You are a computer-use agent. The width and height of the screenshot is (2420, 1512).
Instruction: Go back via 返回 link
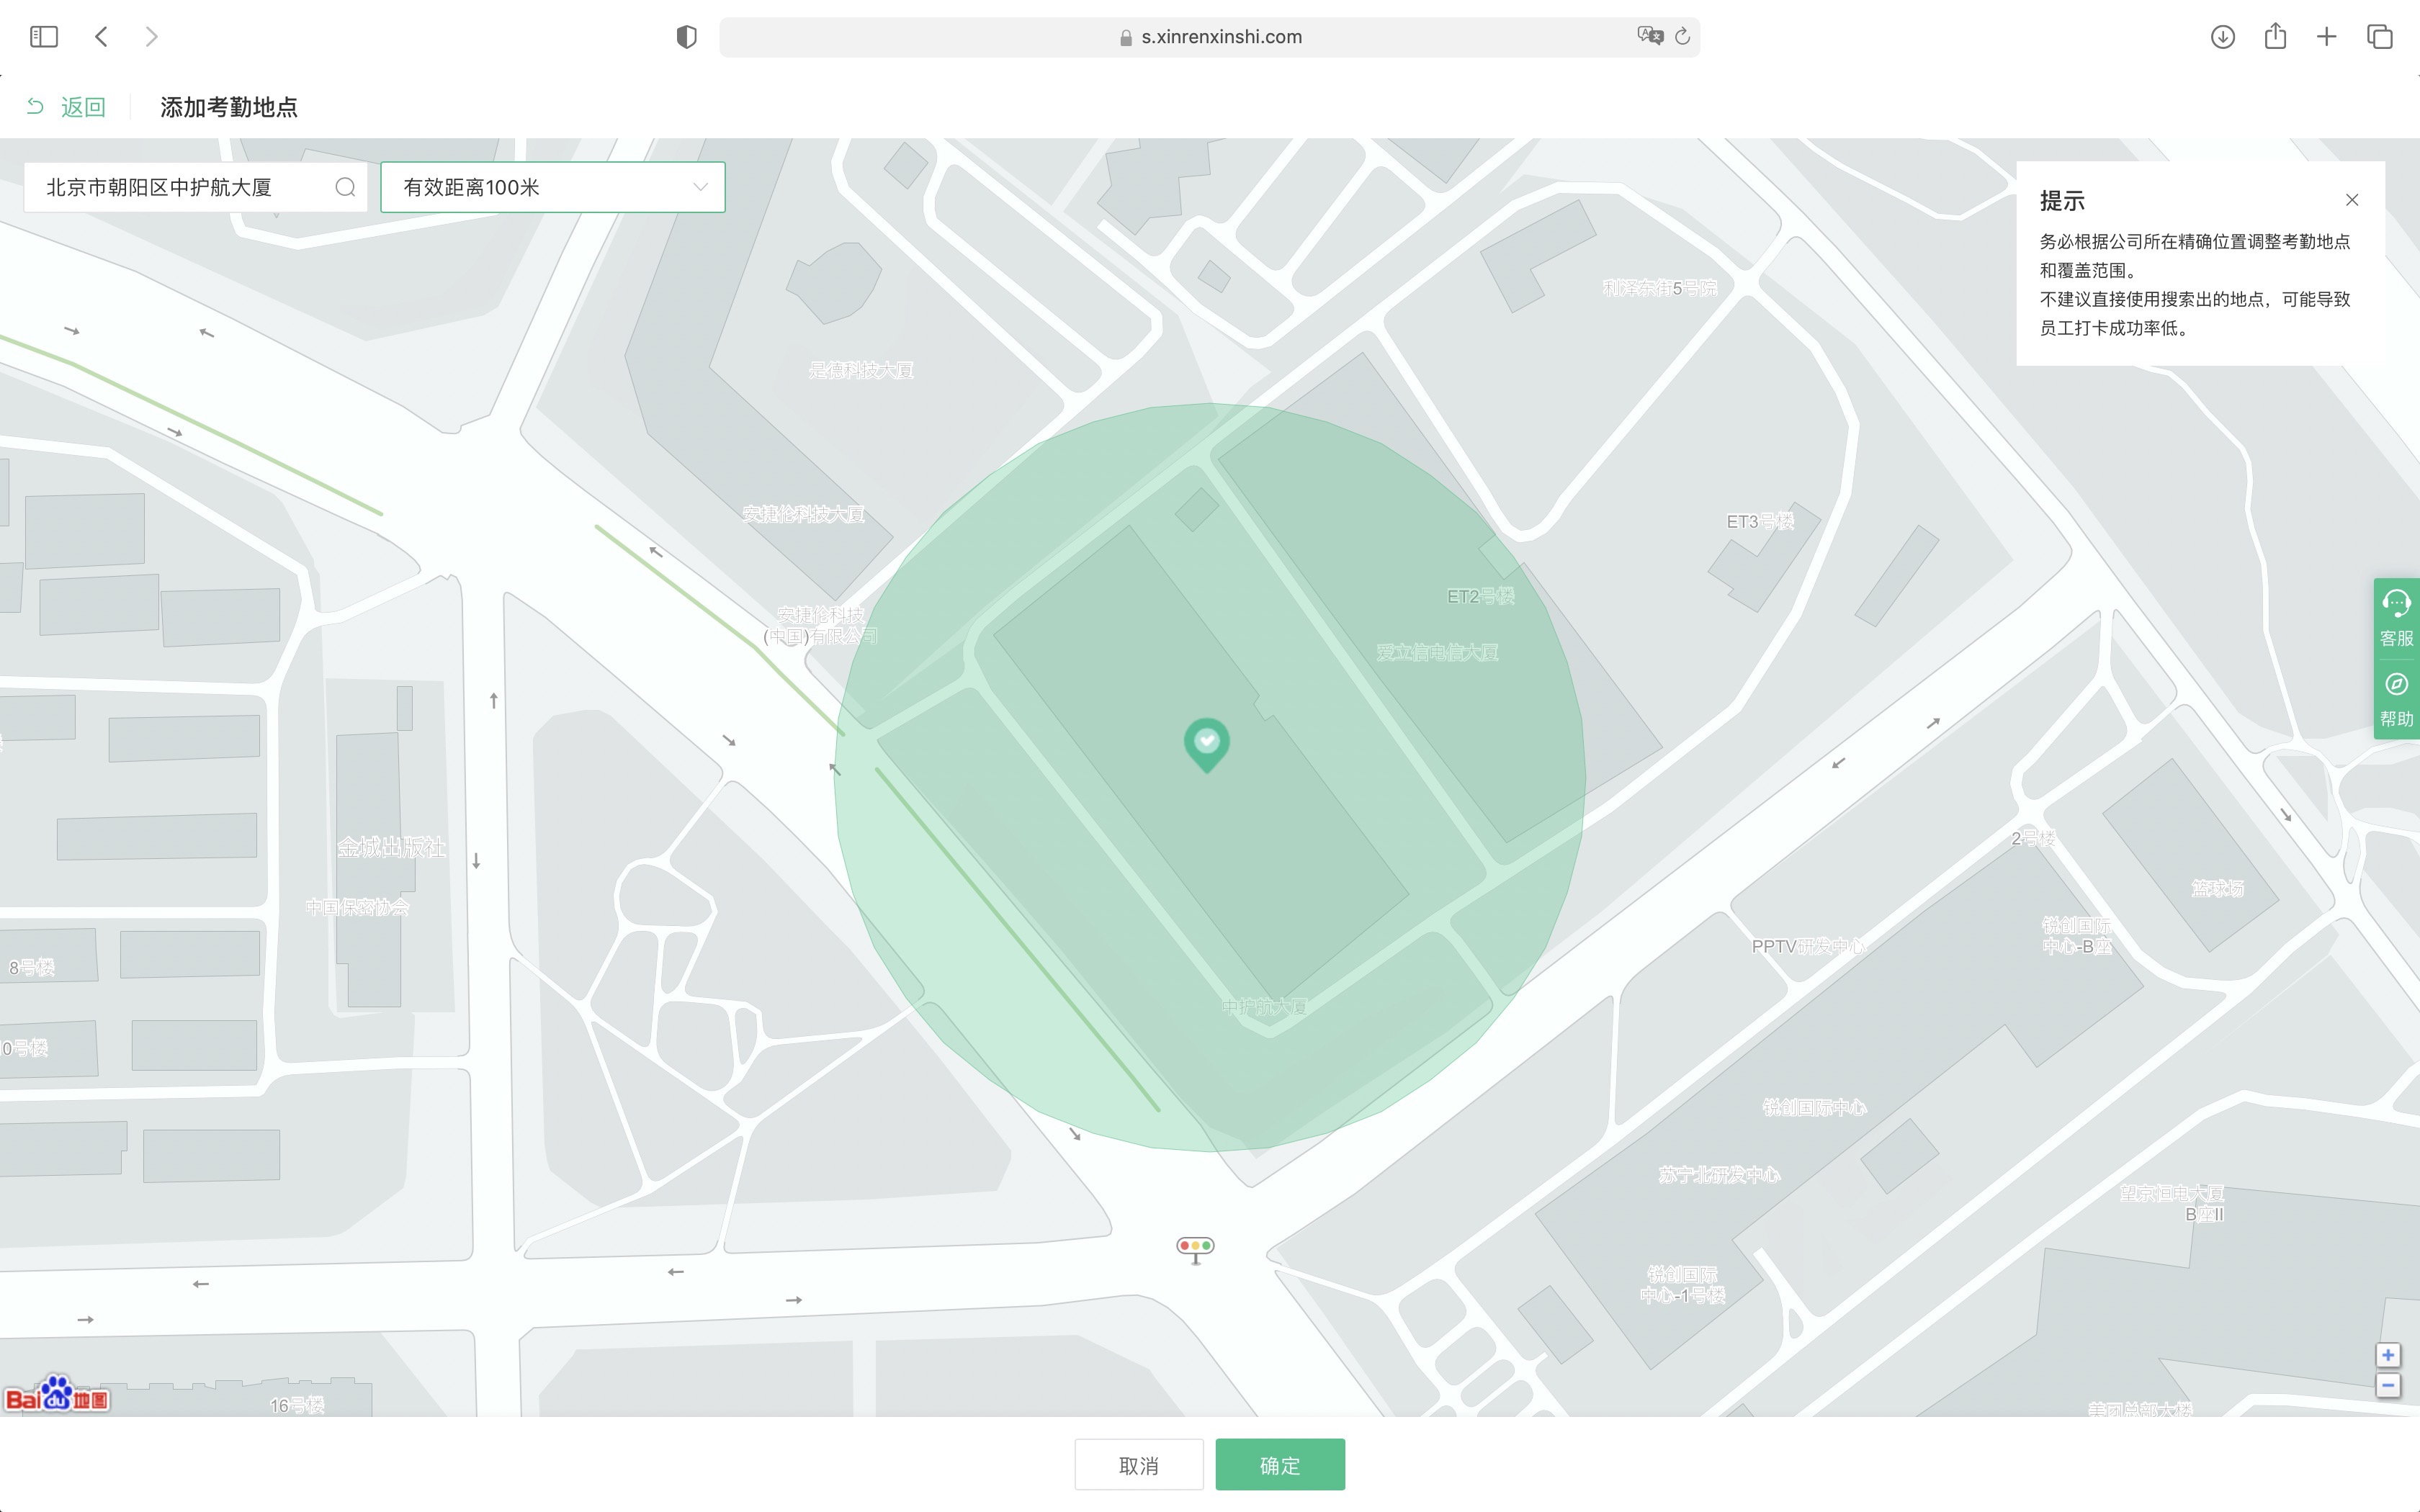pyautogui.click(x=66, y=107)
